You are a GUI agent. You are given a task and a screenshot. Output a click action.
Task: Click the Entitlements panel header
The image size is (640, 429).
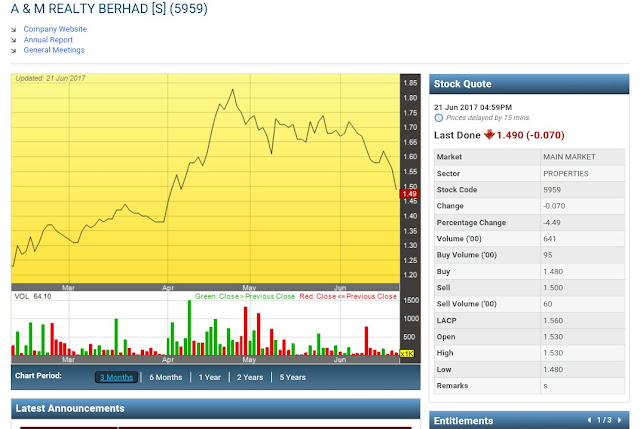tap(529, 420)
